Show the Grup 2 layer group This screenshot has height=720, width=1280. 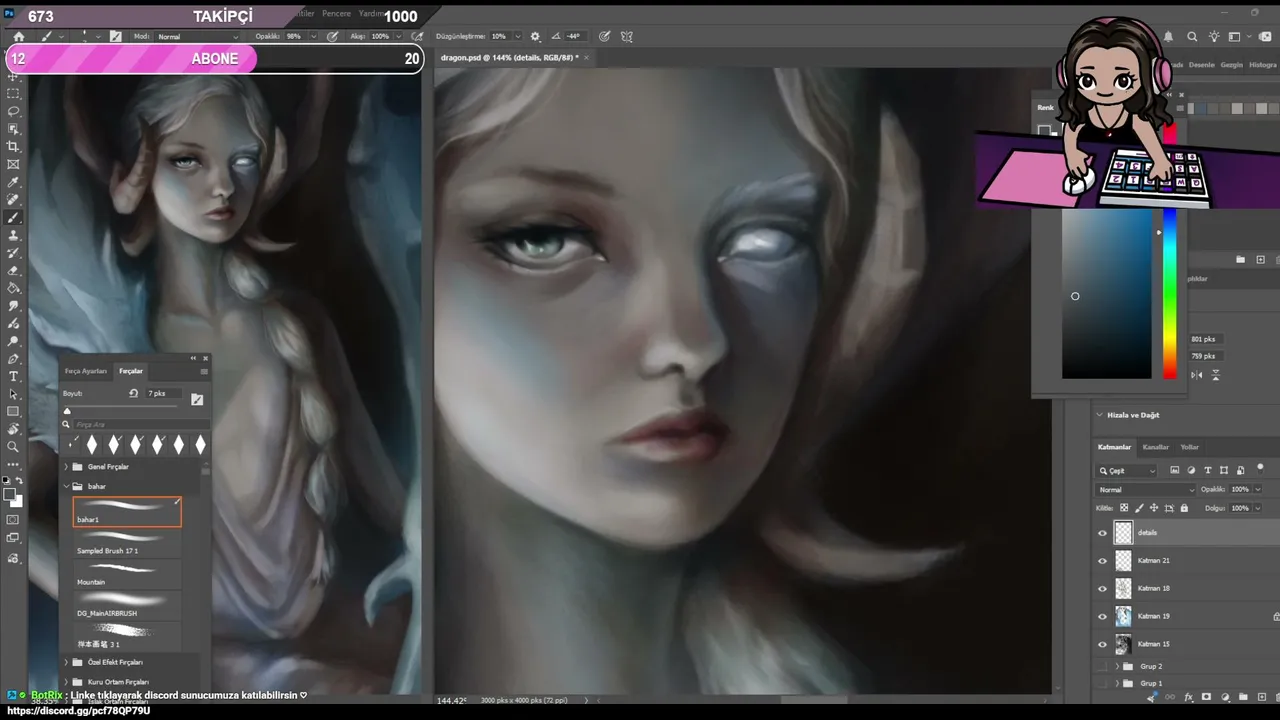pyautogui.click(x=1103, y=666)
